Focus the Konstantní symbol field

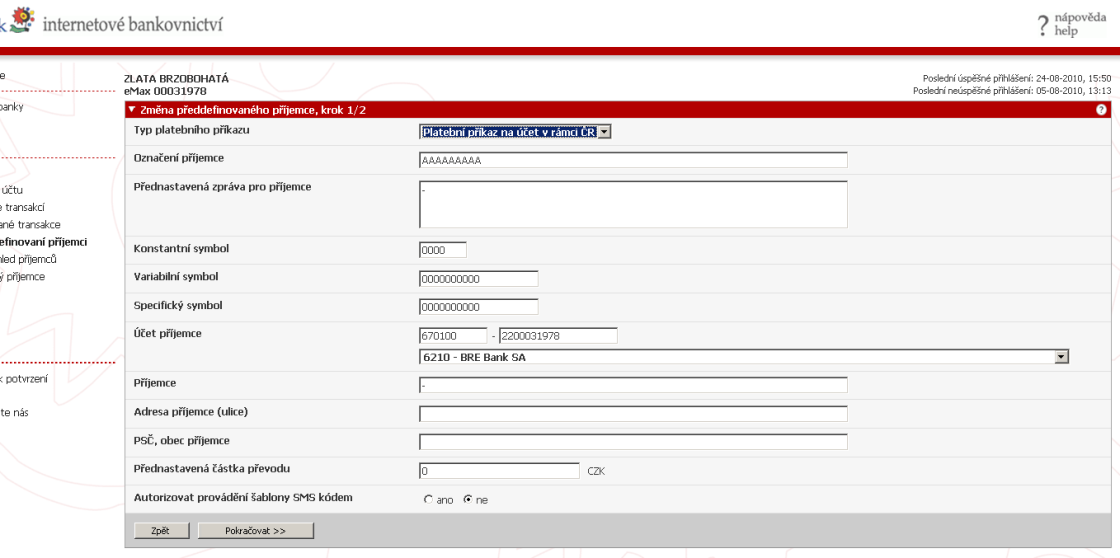click(443, 250)
